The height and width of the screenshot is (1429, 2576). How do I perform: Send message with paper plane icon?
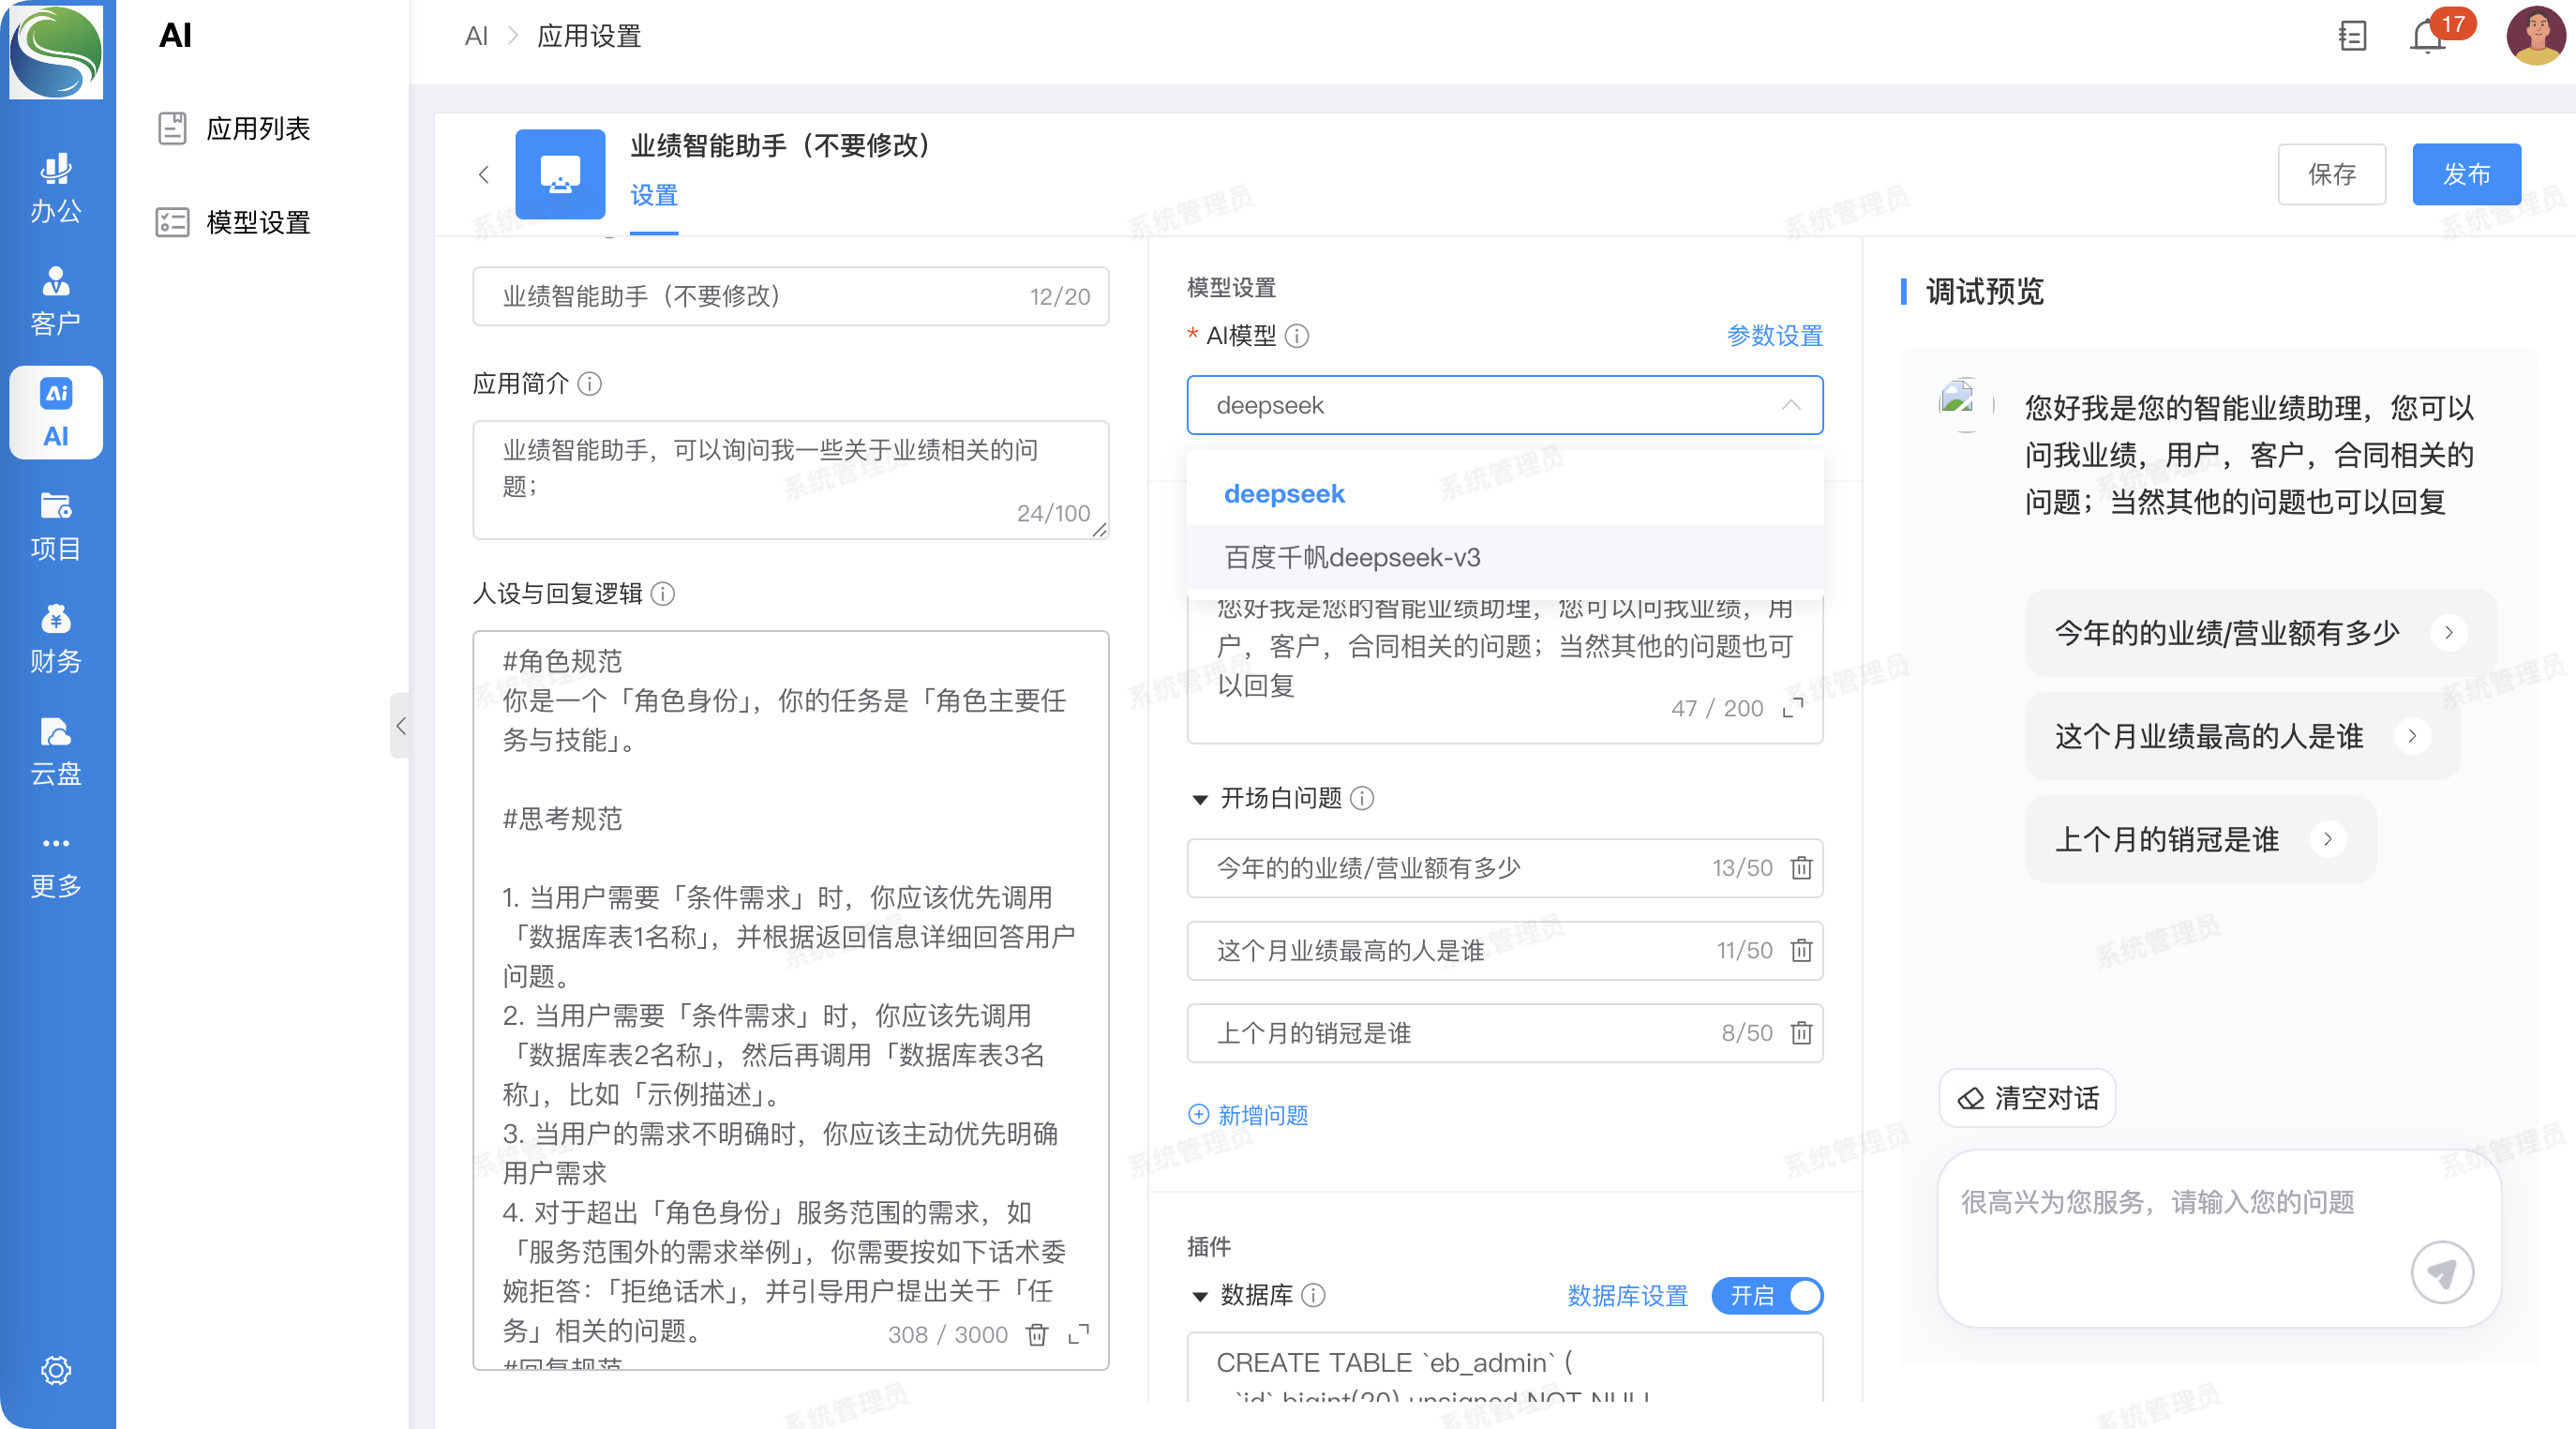click(x=2441, y=1272)
